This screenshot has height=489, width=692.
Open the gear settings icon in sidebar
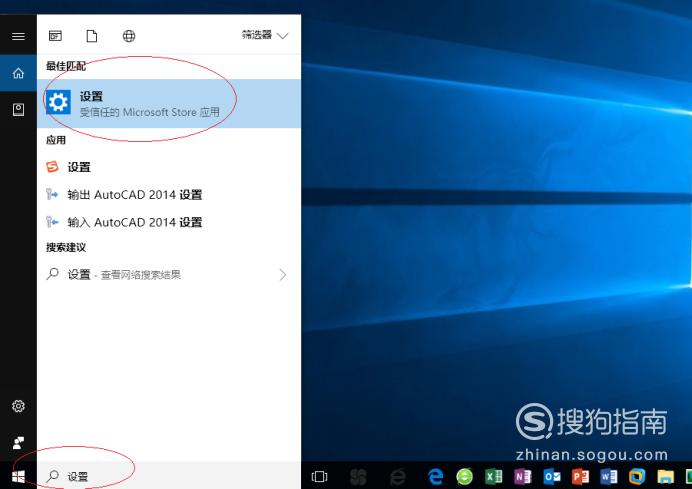[x=18, y=406]
